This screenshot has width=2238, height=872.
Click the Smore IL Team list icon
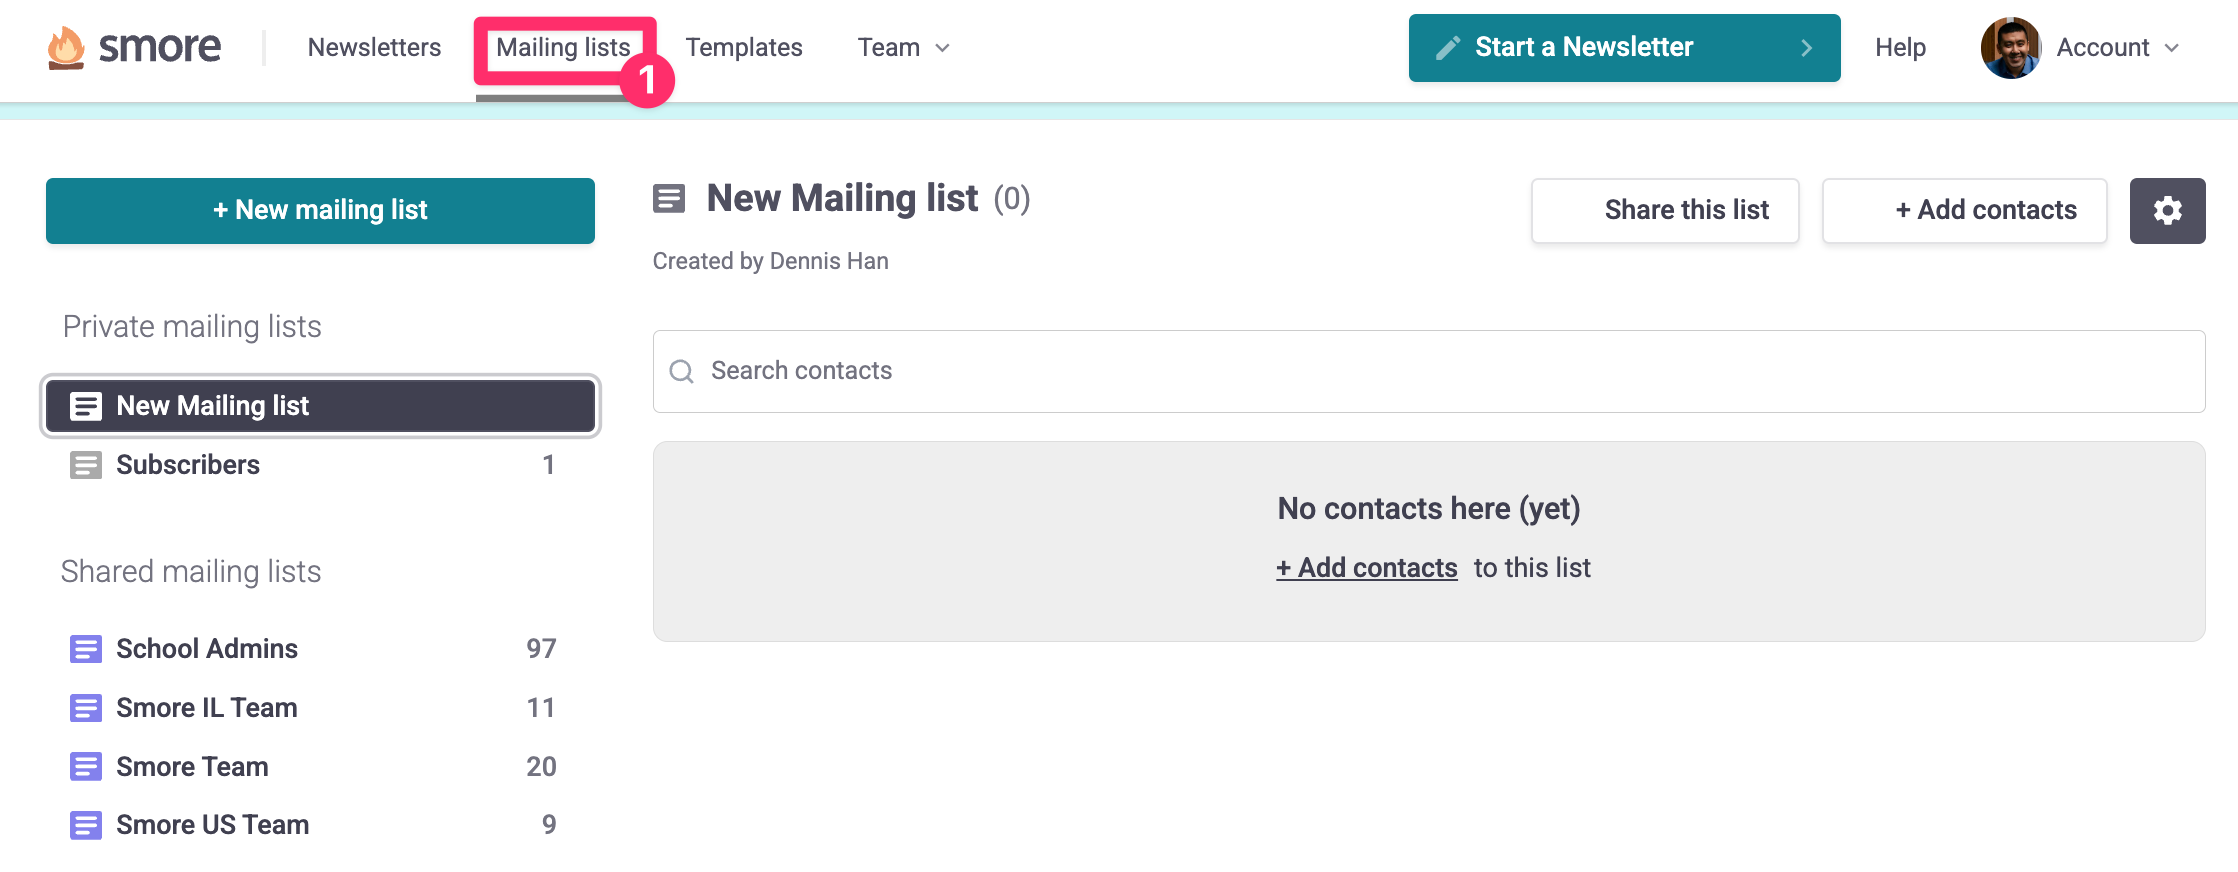click(86, 708)
